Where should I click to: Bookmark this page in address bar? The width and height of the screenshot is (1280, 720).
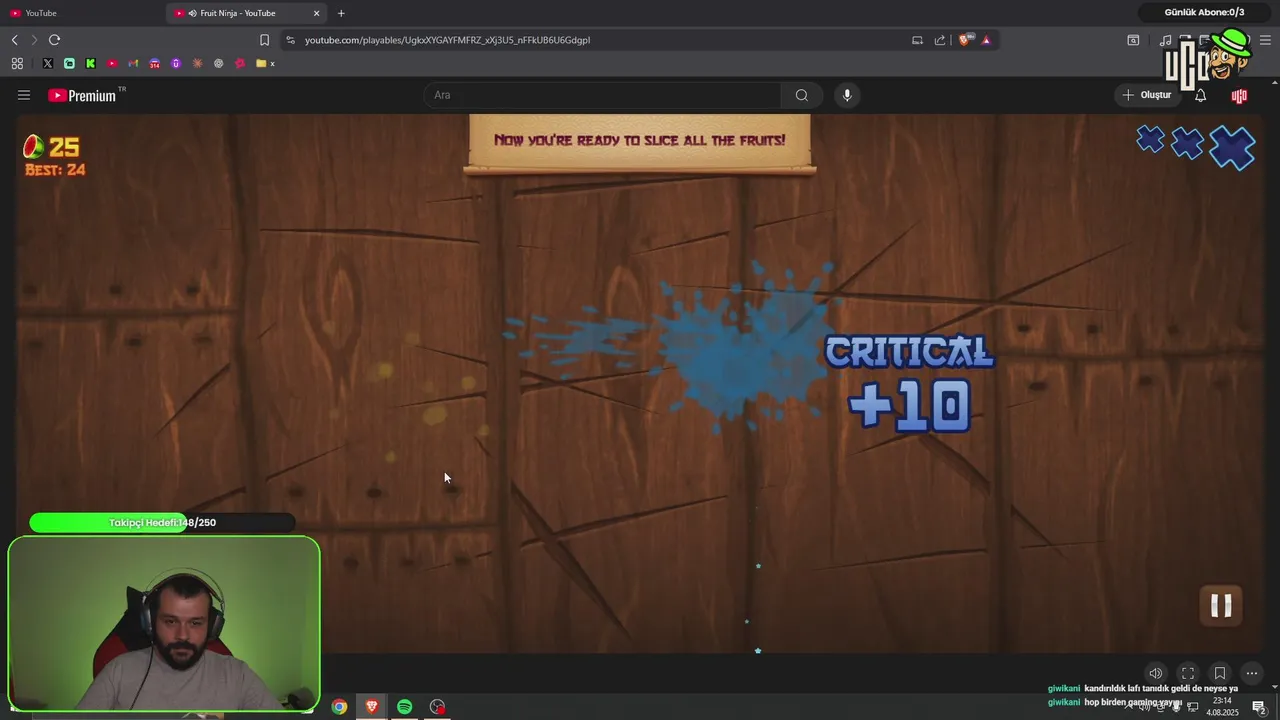point(264,40)
